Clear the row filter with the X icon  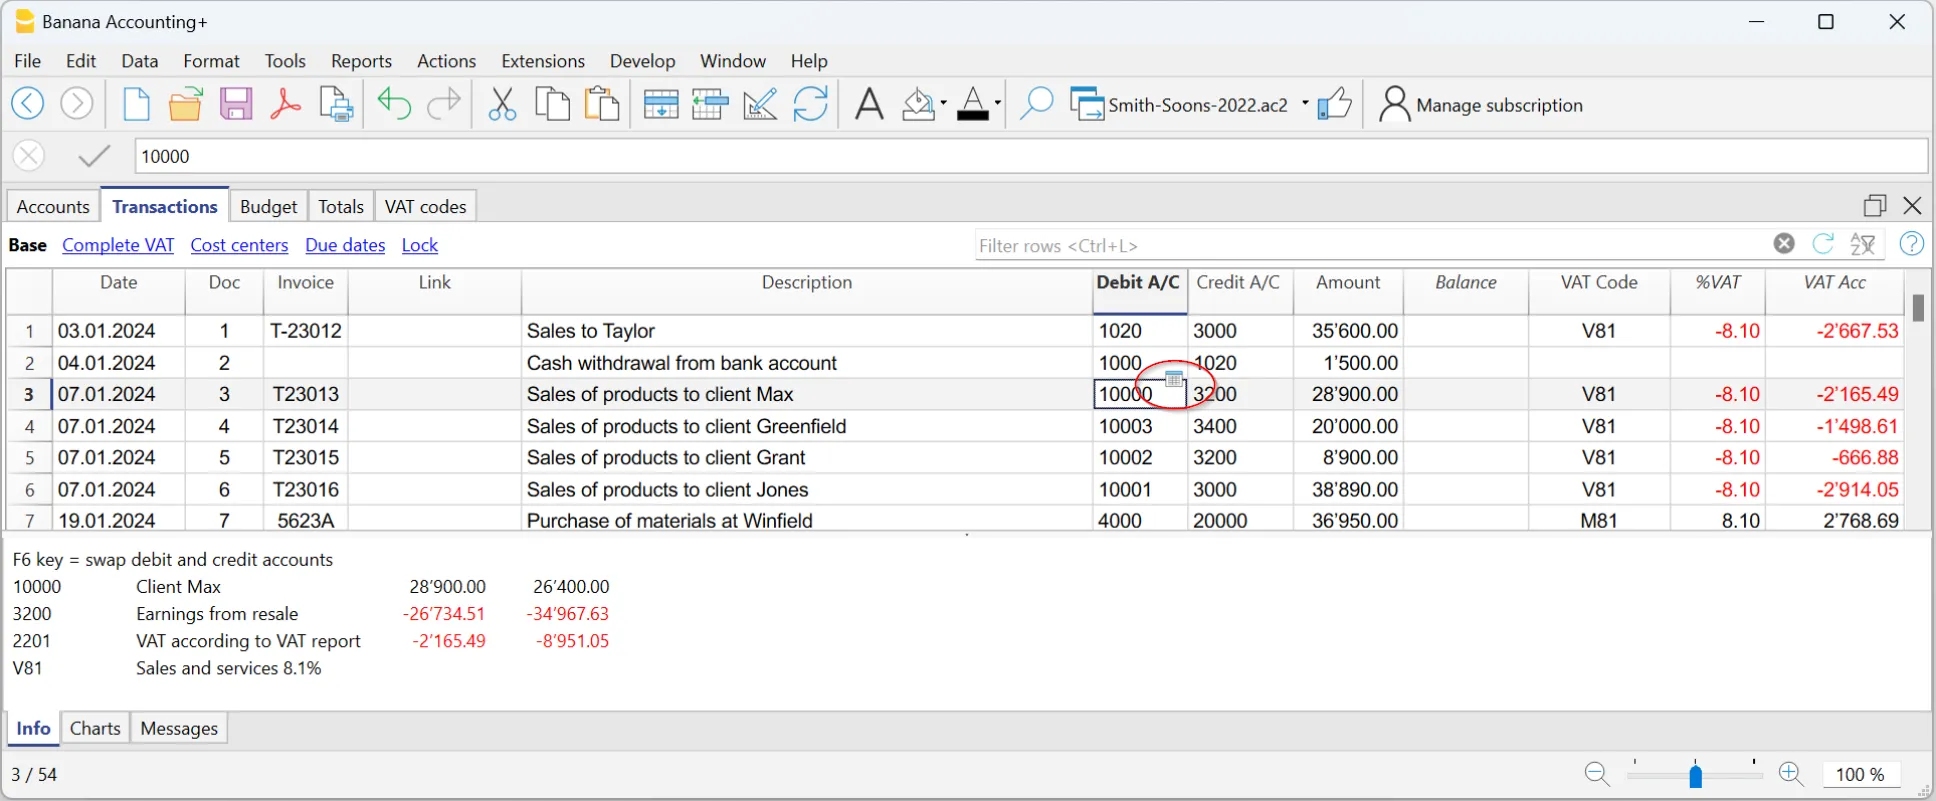pyautogui.click(x=1784, y=244)
